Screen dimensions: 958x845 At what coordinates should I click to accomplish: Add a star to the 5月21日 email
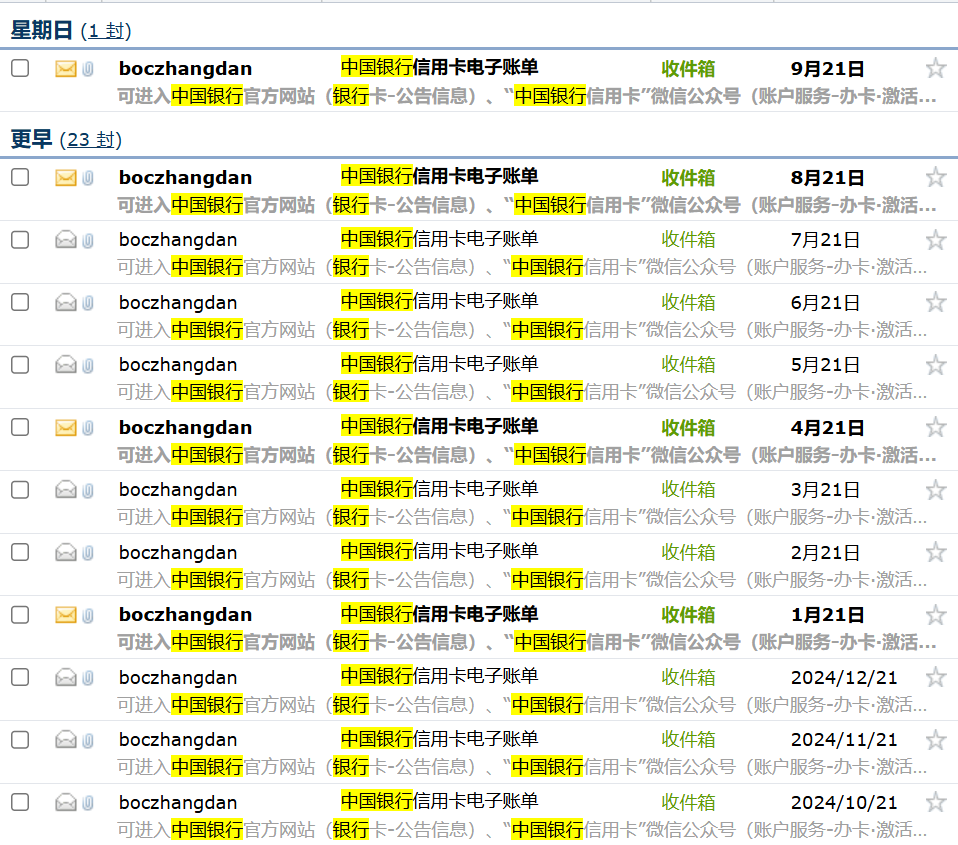point(935,365)
